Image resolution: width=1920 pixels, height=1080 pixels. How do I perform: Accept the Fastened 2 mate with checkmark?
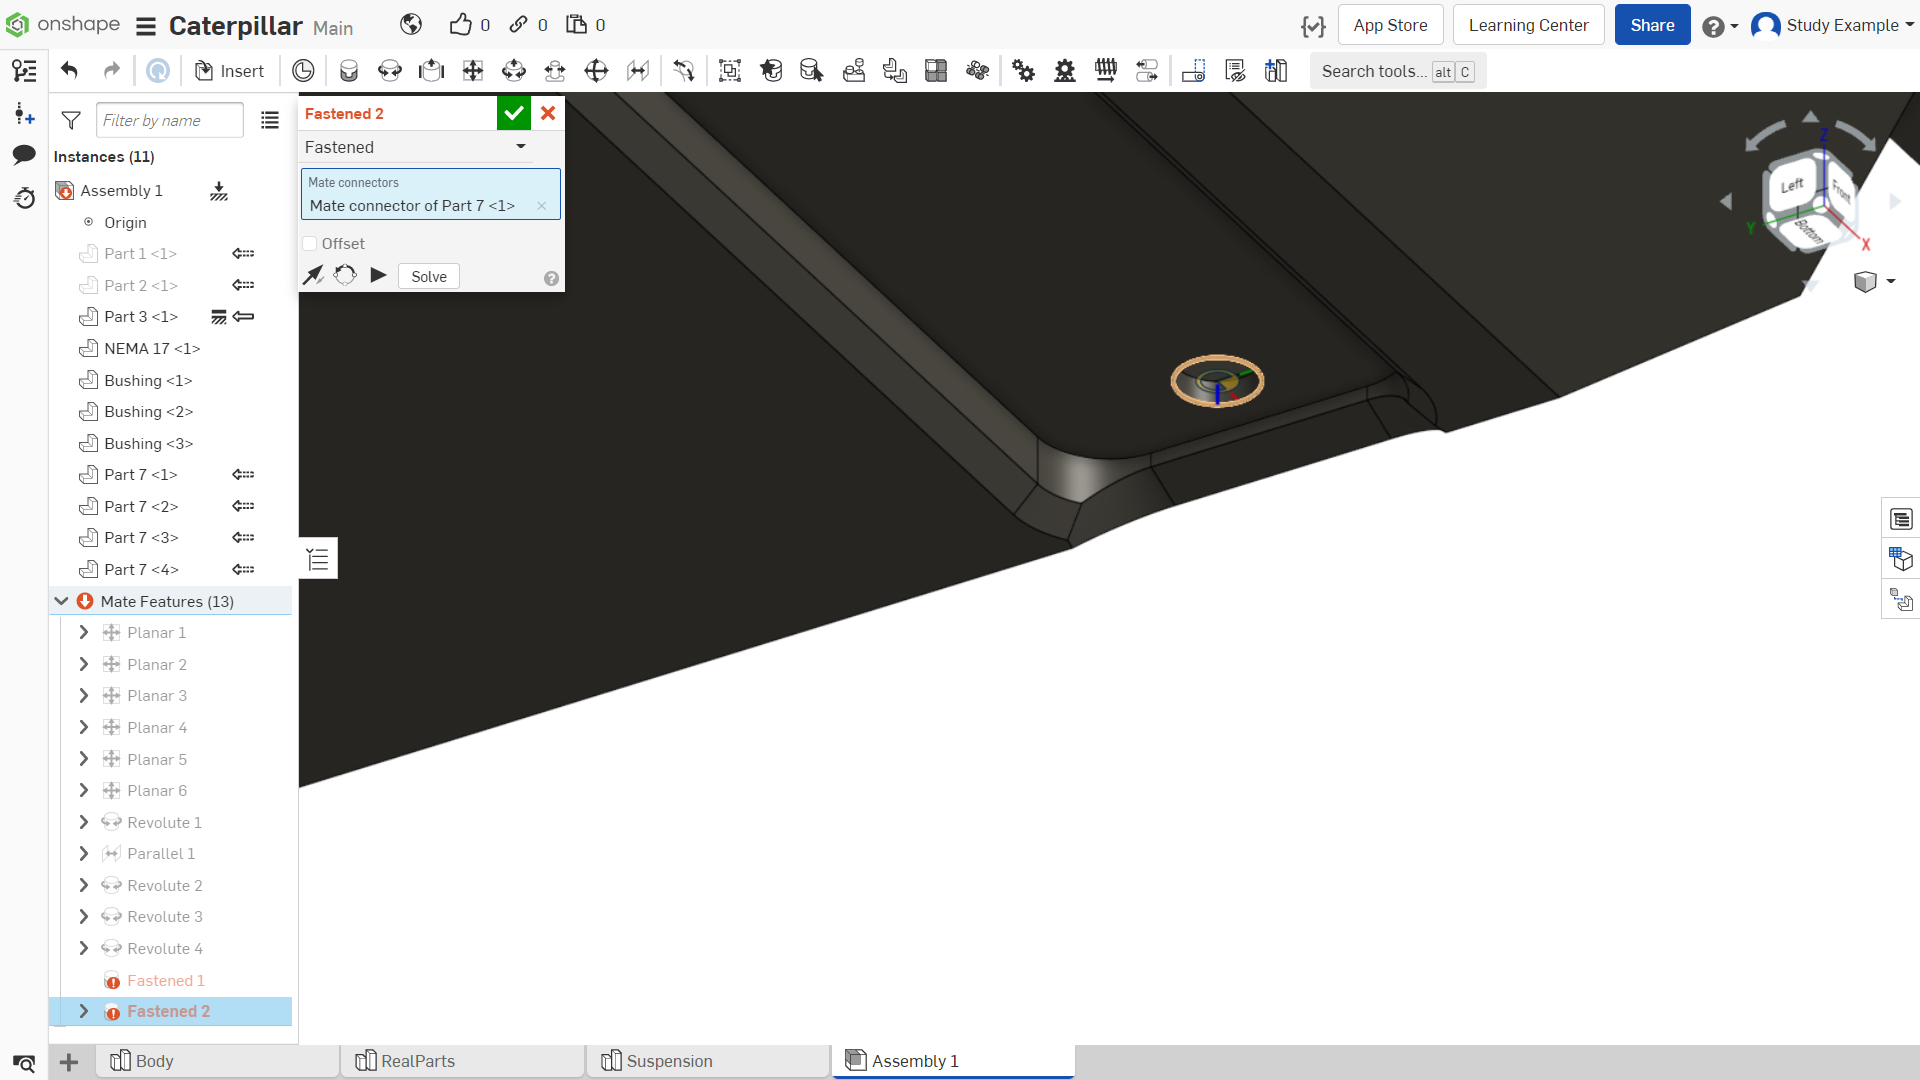(514, 113)
